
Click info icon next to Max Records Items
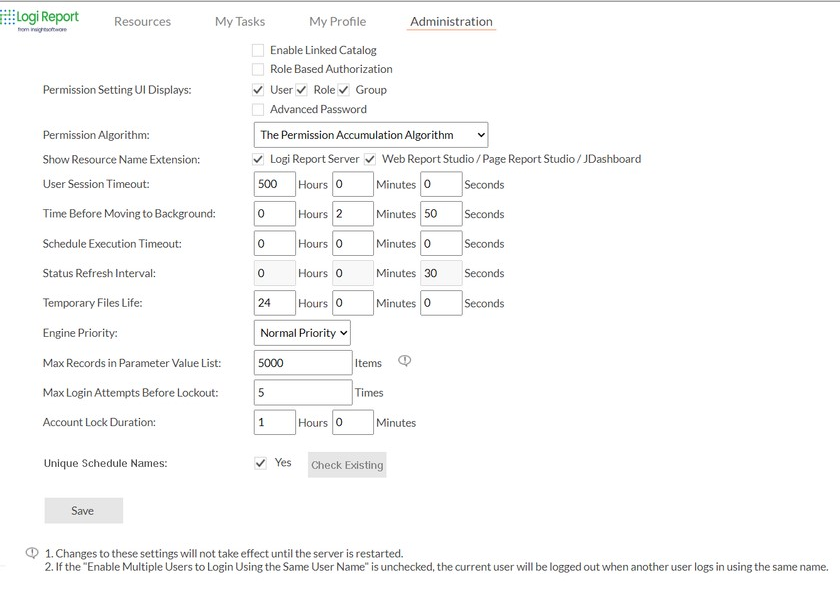click(405, 361)
